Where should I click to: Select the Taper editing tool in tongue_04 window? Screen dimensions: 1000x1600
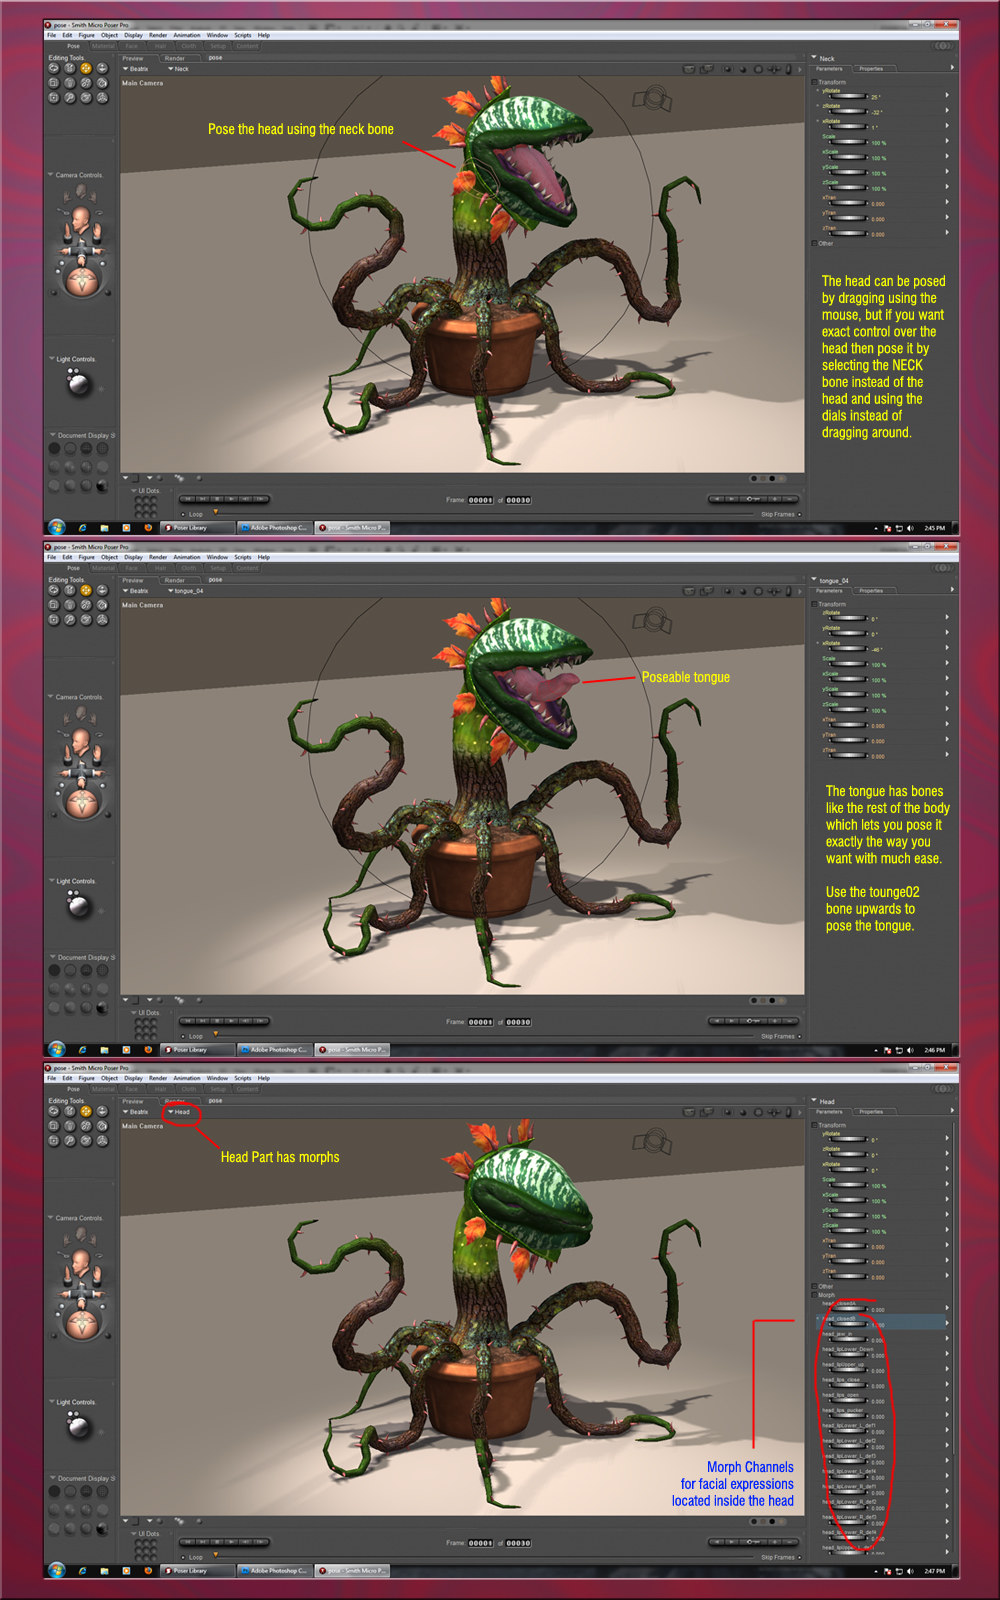click(x=70, y=605)
